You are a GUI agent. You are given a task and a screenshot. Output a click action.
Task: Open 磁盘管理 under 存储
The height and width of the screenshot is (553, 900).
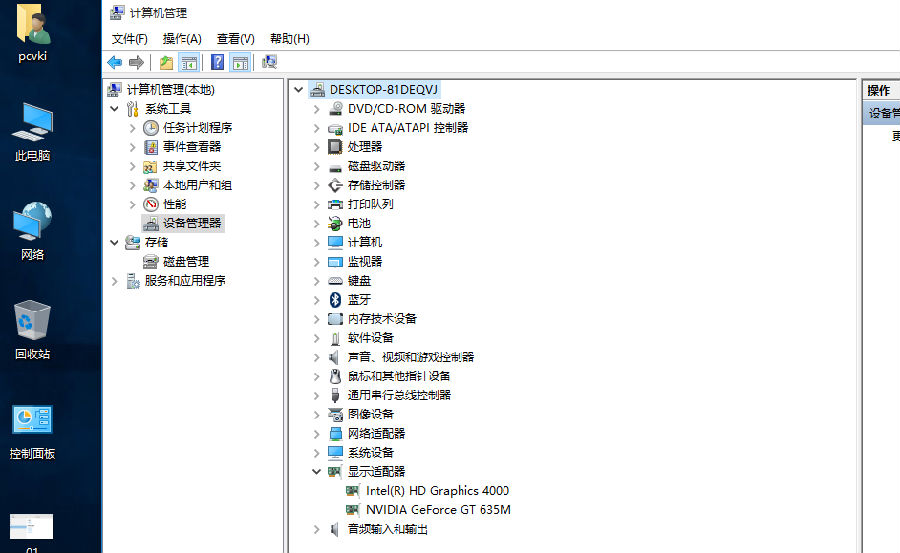[x=185, y=262]
